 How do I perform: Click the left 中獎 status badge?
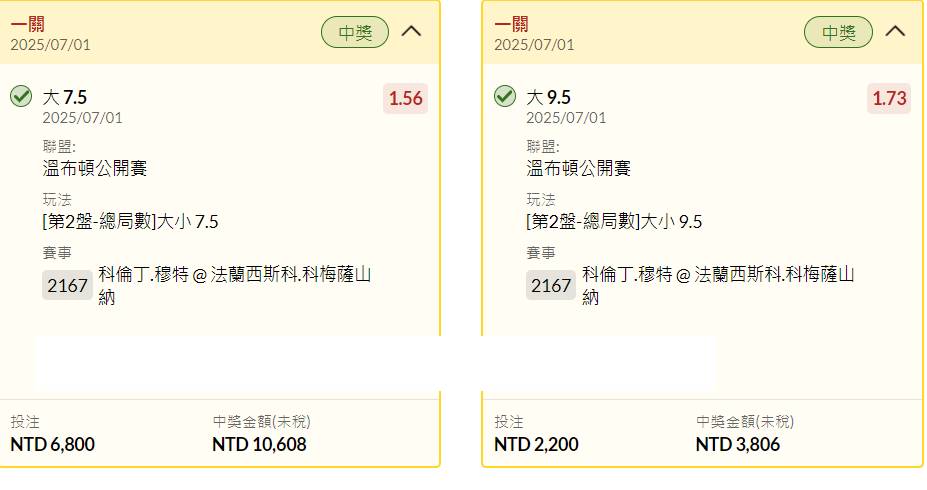click(x=355, y=32)
